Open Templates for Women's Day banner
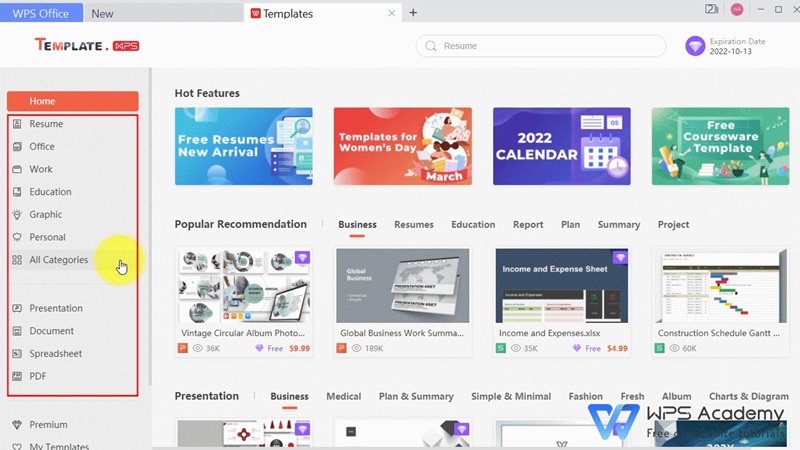 click(403, 146)
